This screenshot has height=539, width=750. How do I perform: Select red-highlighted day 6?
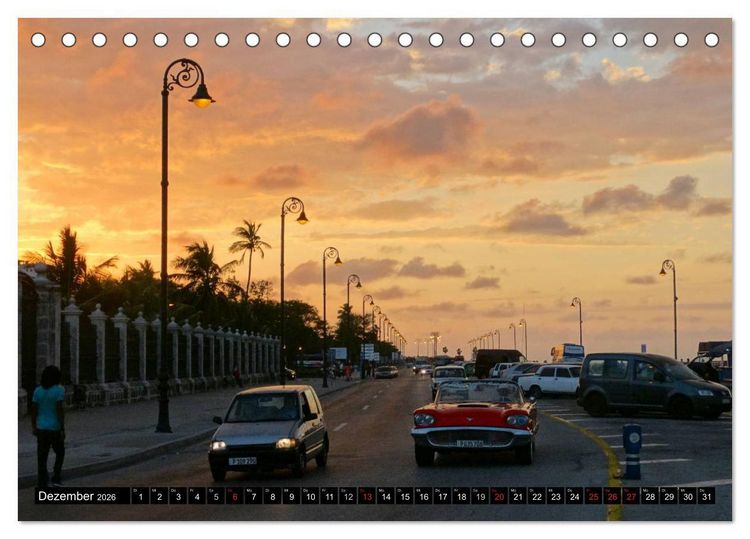[234, 496]
